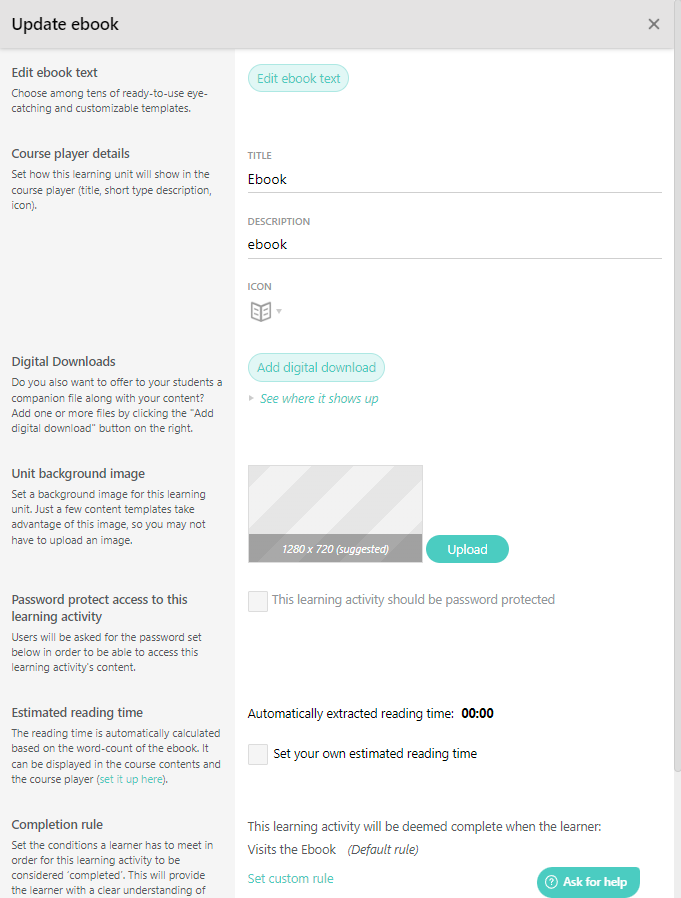681x898 pixels.
Task: Open the 'Set custom rule' link
Action: point(290,878)
